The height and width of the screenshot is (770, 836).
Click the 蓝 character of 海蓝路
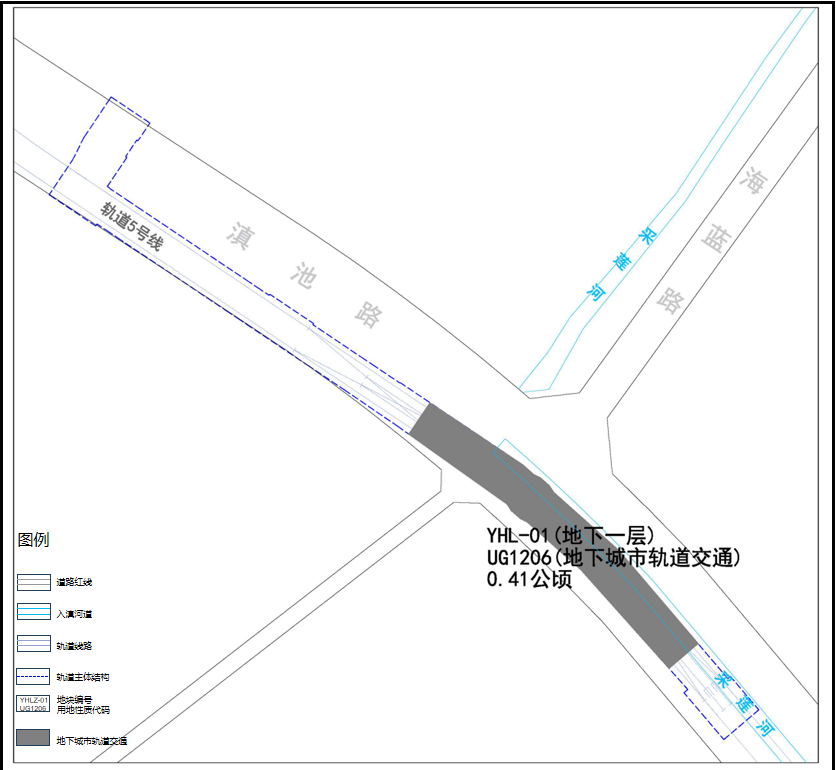tap(715, 238)
